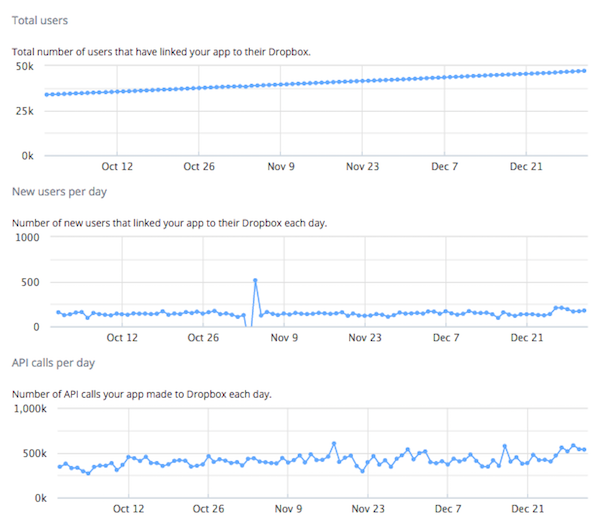Click 'Dec 21' label under Total users chart
Image resolution: width=600 pixels, height=531 pixels.
point(526,167)
